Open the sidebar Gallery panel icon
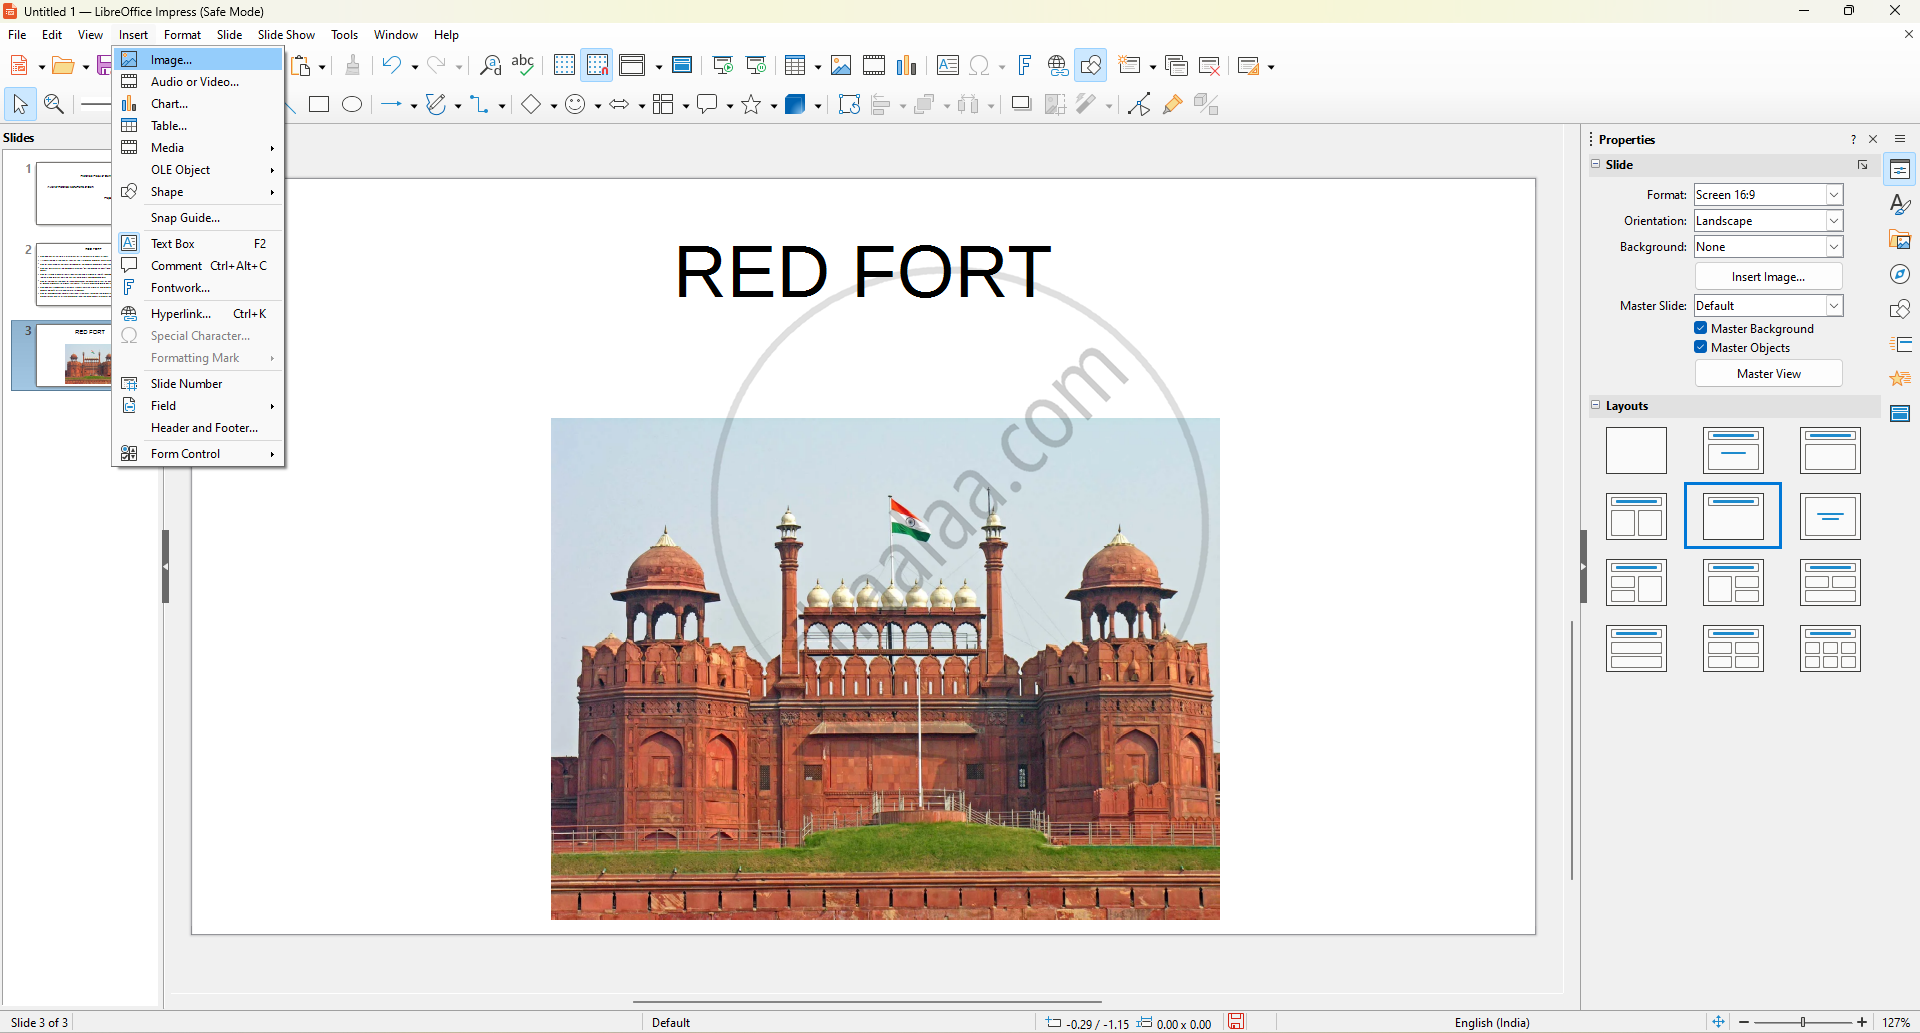The image size is (1920, 1033). click(1900, 240)
